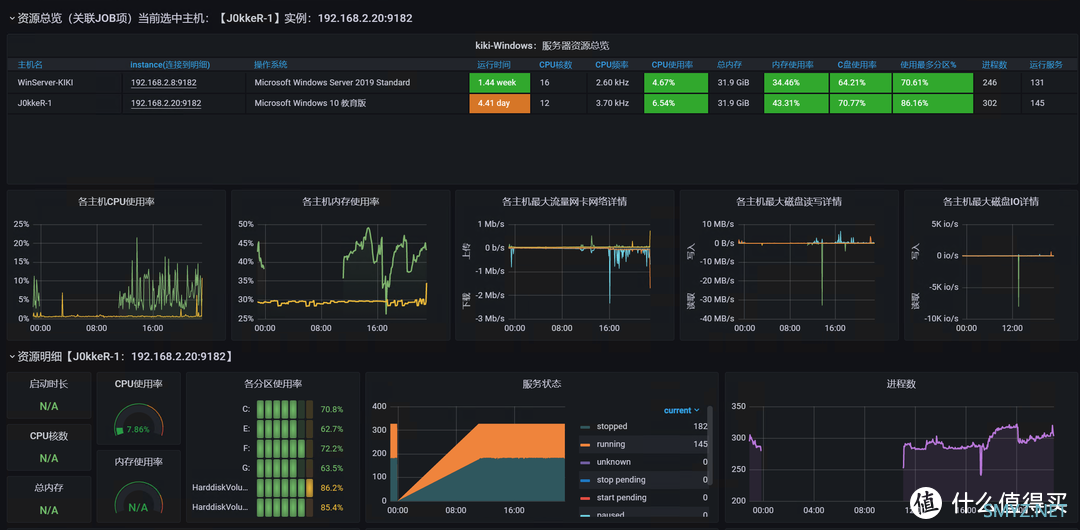This screenshot has width=1080, height=530.
Task: Open the current sort dropdown in the legend
Action: (x=681, y=410)
